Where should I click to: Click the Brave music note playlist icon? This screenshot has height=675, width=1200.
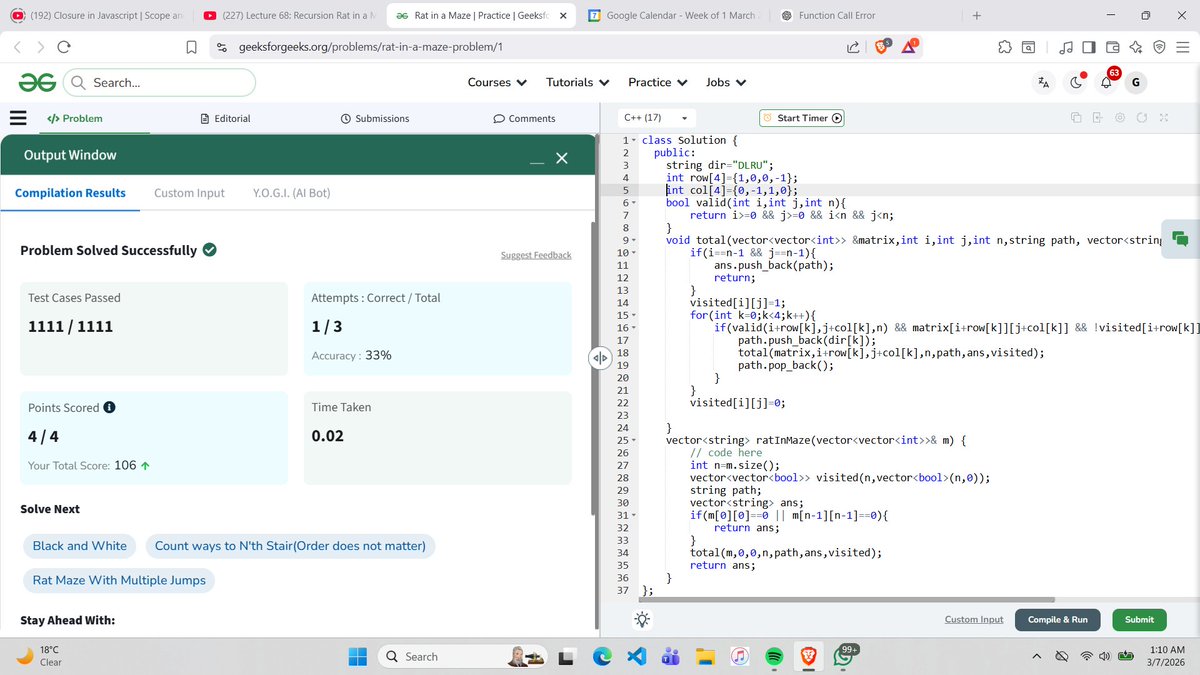1066,47
